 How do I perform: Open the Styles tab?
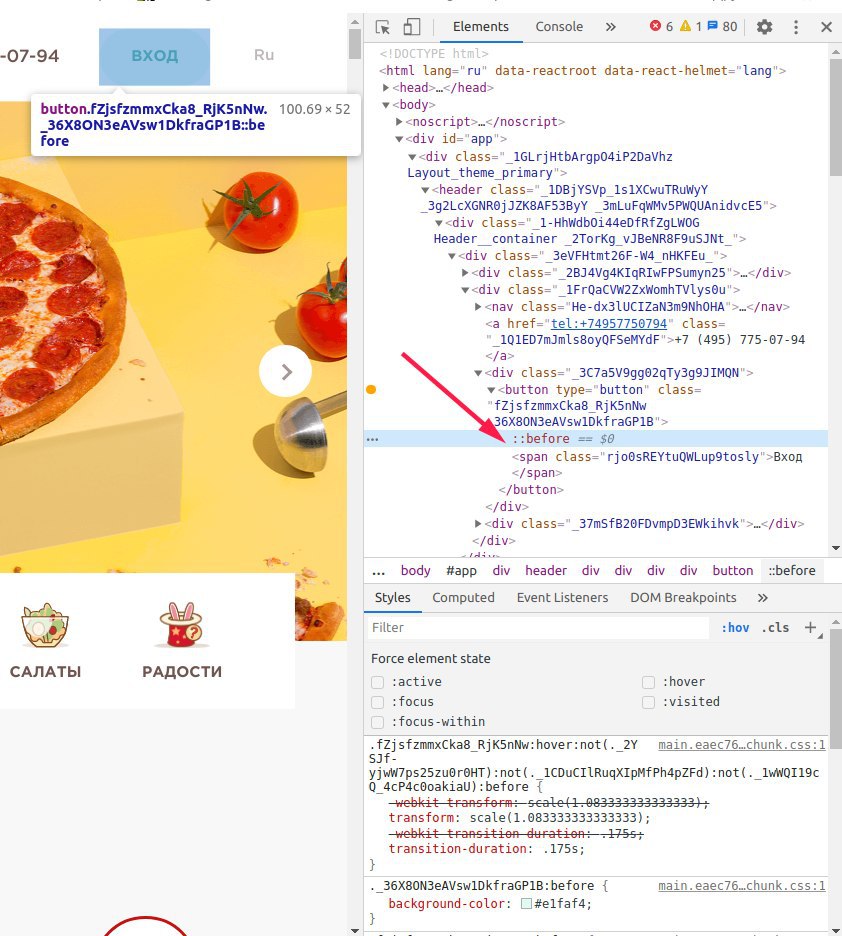click(393, 598)
